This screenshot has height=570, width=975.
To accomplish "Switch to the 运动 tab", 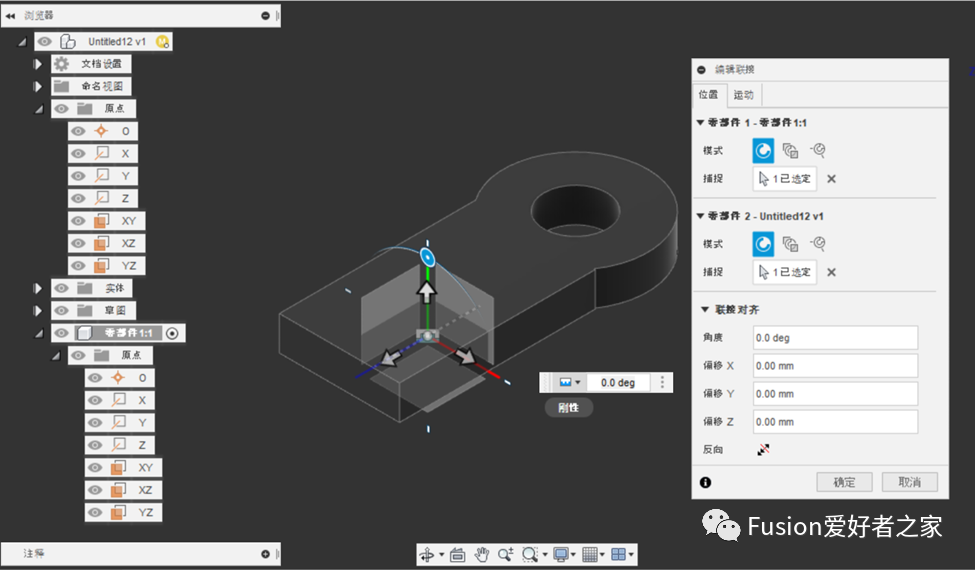I will (743, 94).
